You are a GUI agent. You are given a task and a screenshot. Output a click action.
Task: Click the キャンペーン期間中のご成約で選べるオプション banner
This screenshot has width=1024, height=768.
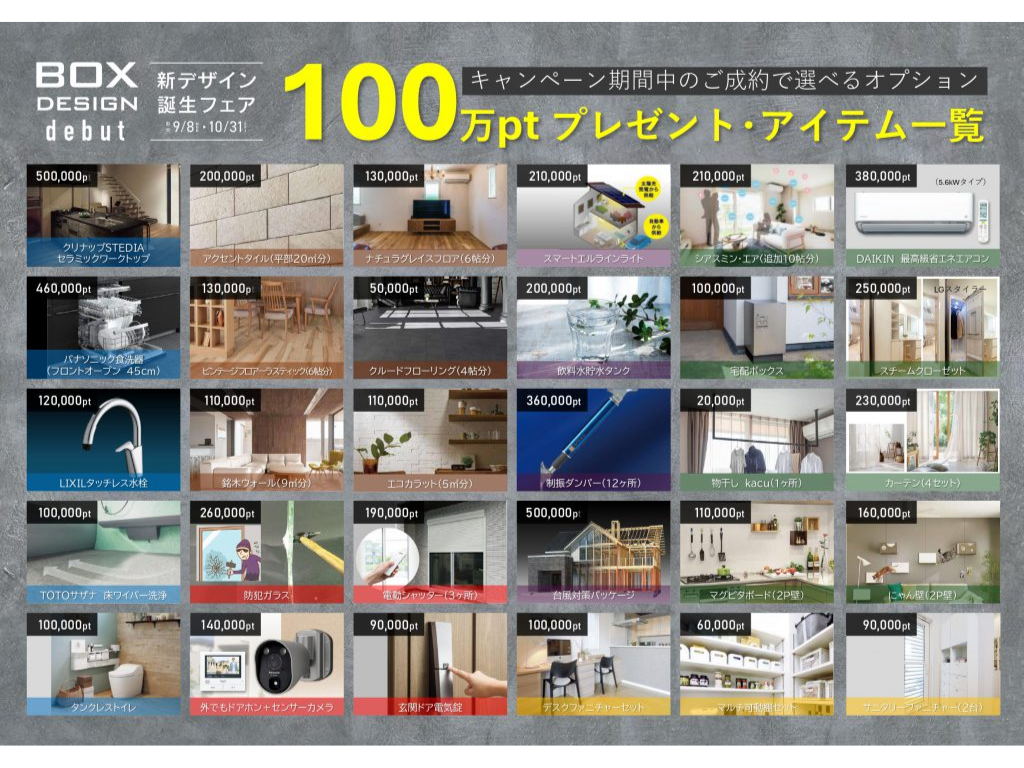724,79
